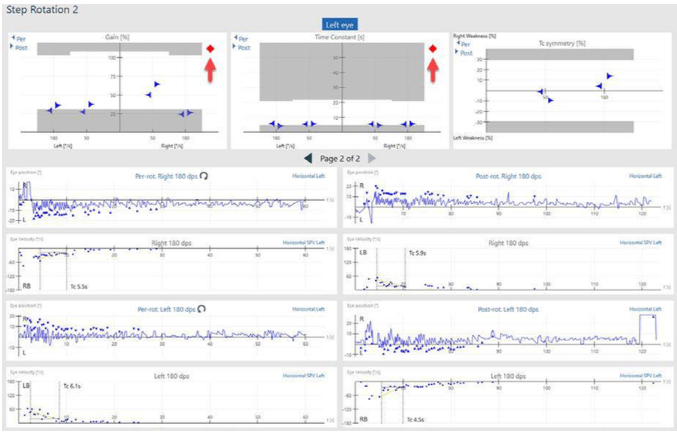
Task: Toggle Per series in Time Constant chart legend
Action: pos(235,39)
